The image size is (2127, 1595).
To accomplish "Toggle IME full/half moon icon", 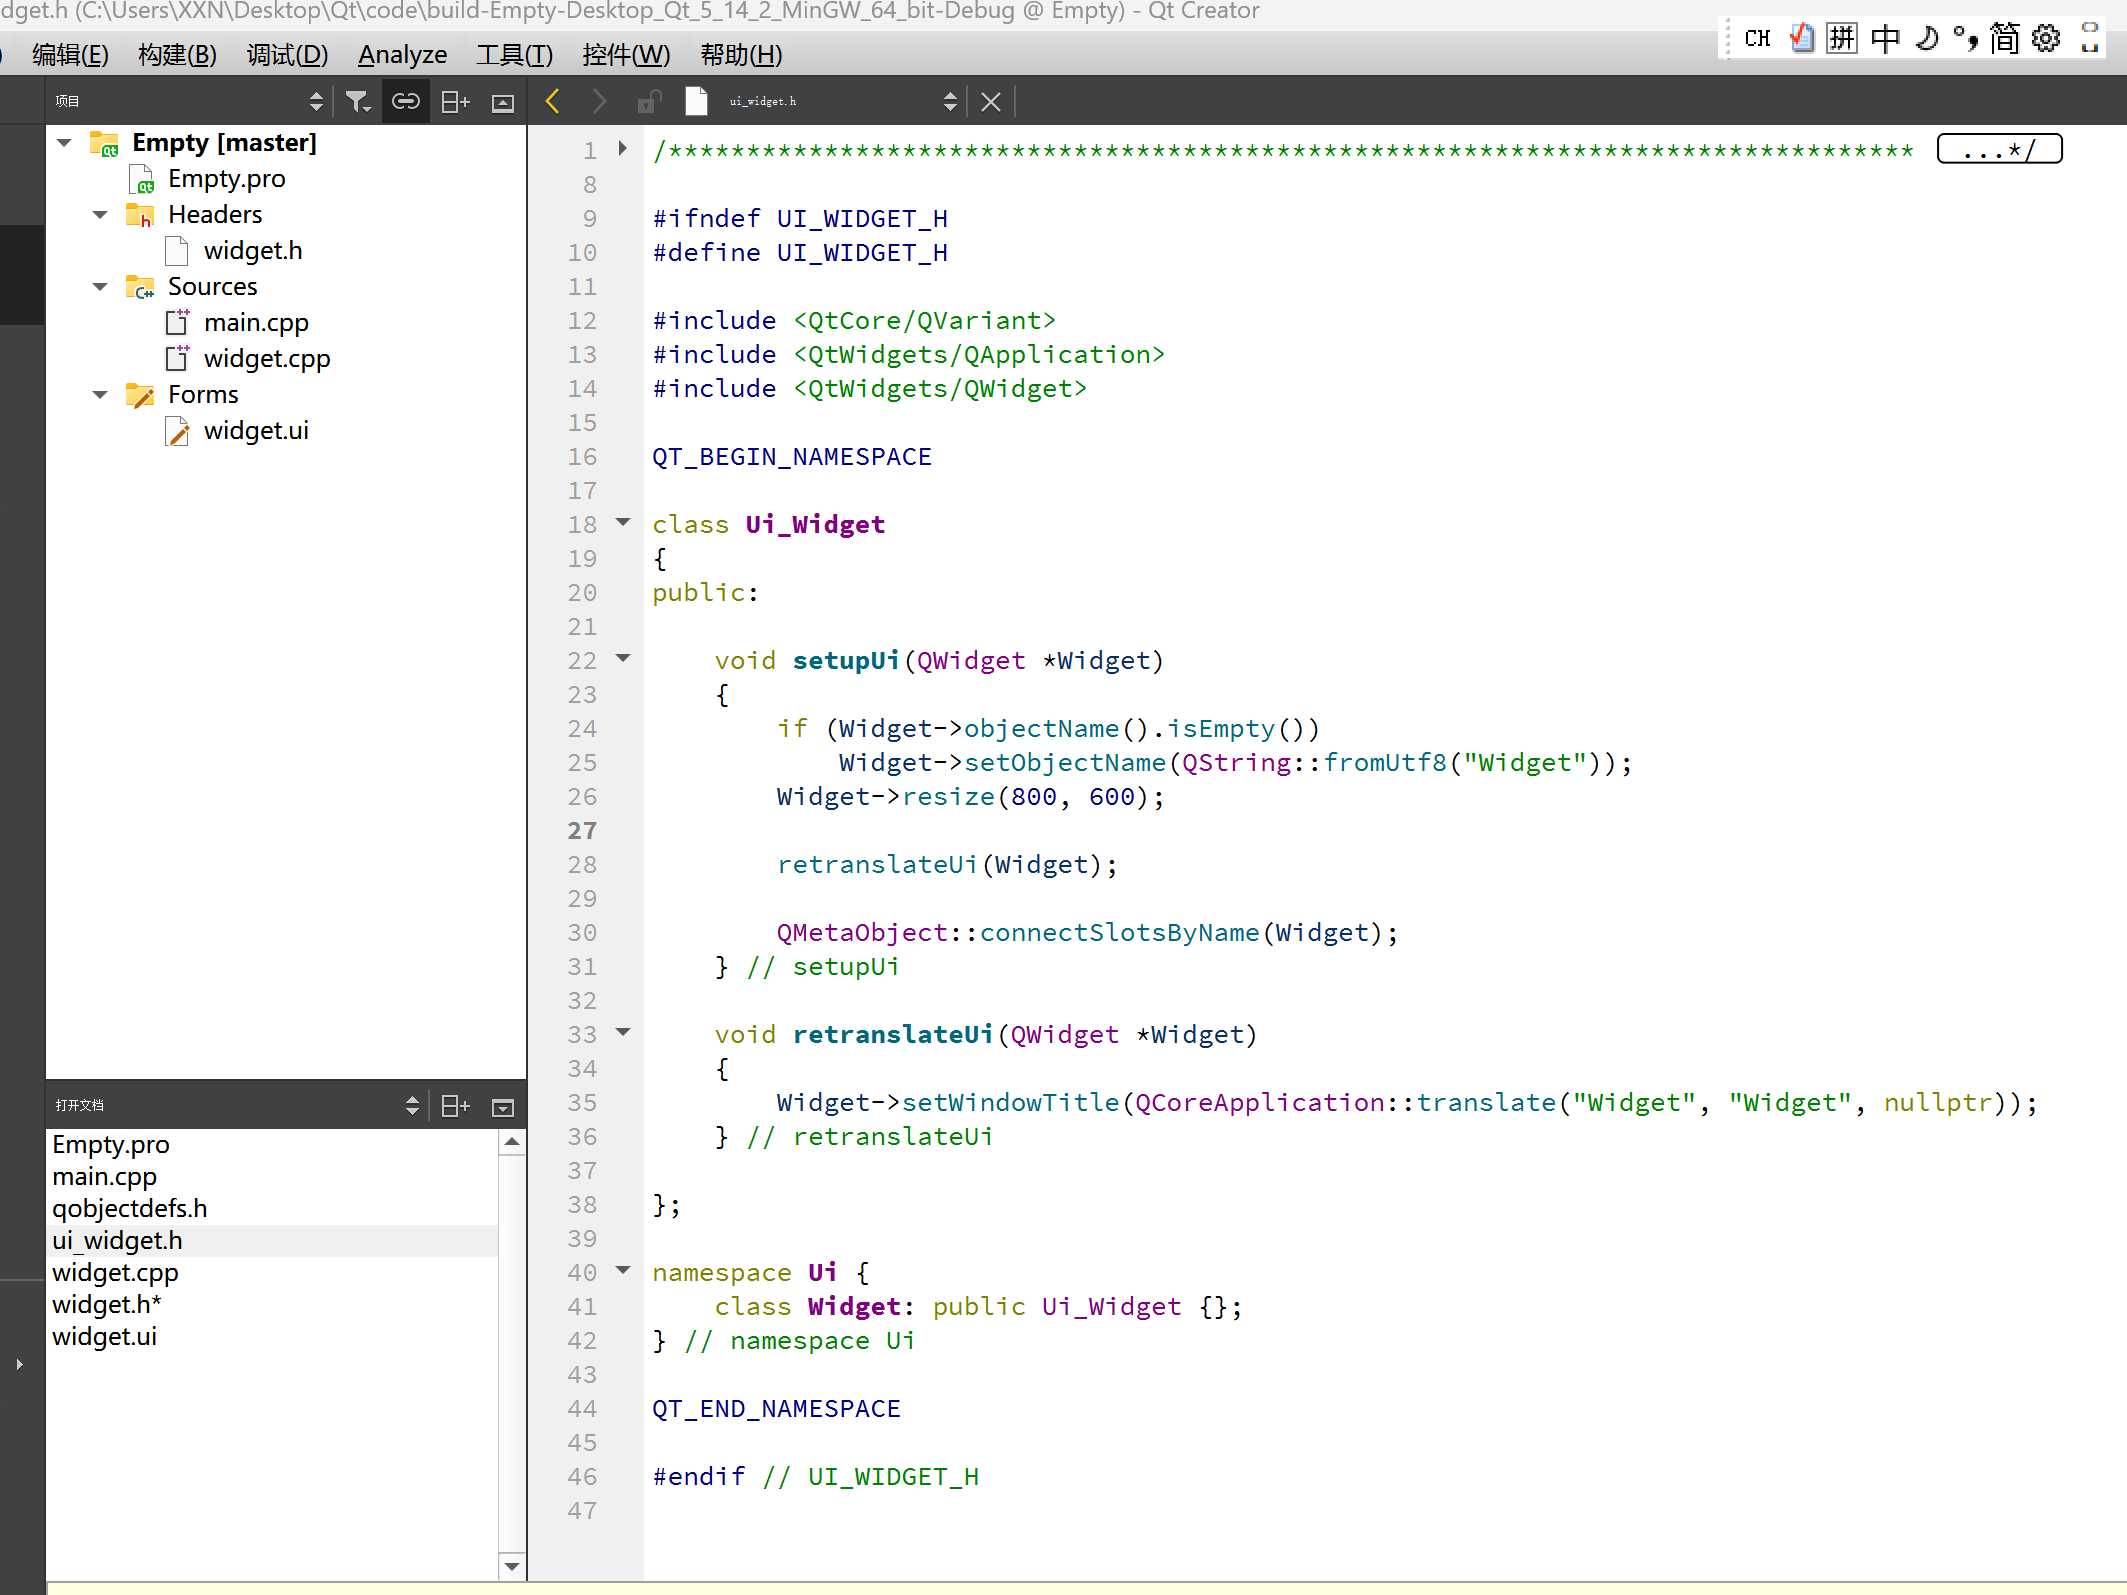I will (1927, 38).
